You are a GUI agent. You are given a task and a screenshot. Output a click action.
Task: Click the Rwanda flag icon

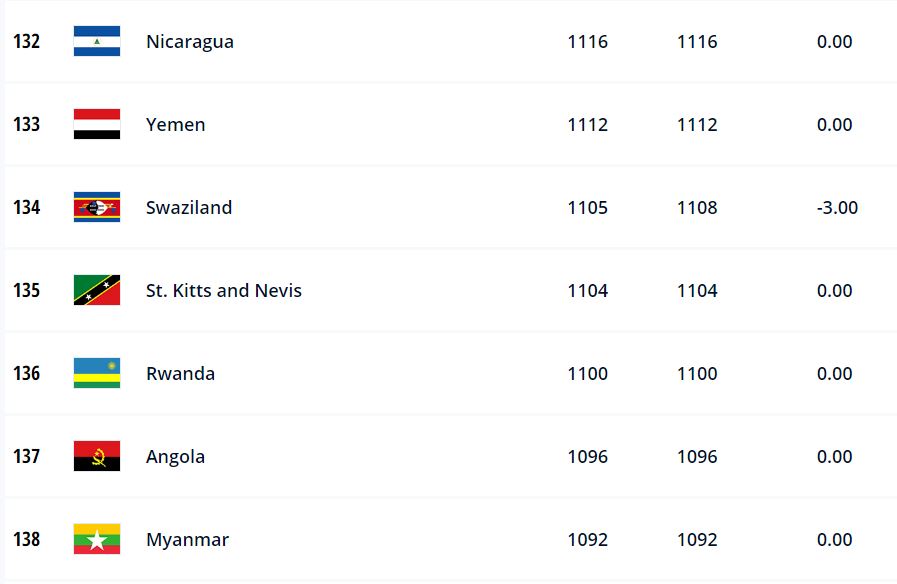click(97, 374)
